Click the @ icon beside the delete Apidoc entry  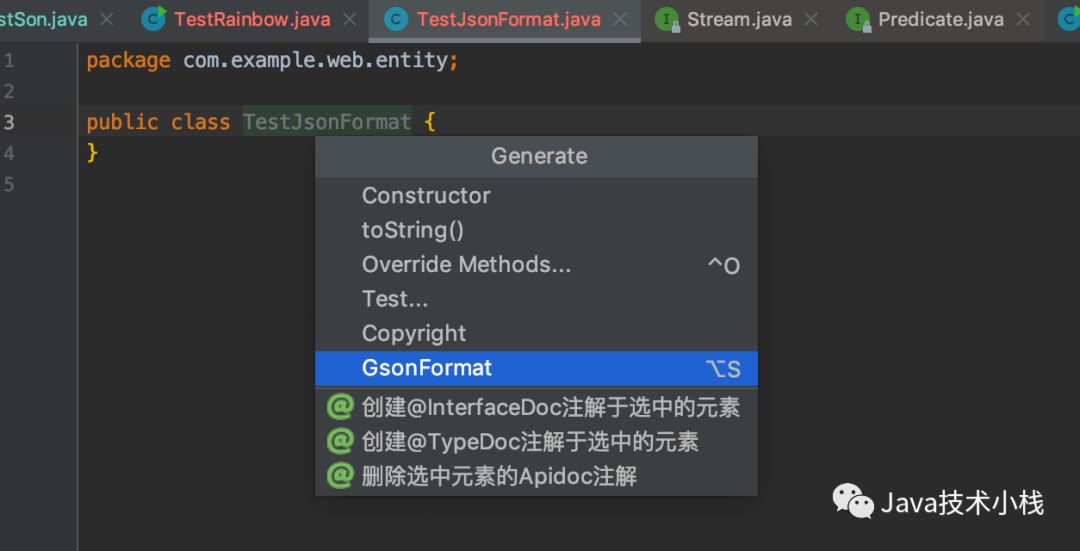click(341, 475)
